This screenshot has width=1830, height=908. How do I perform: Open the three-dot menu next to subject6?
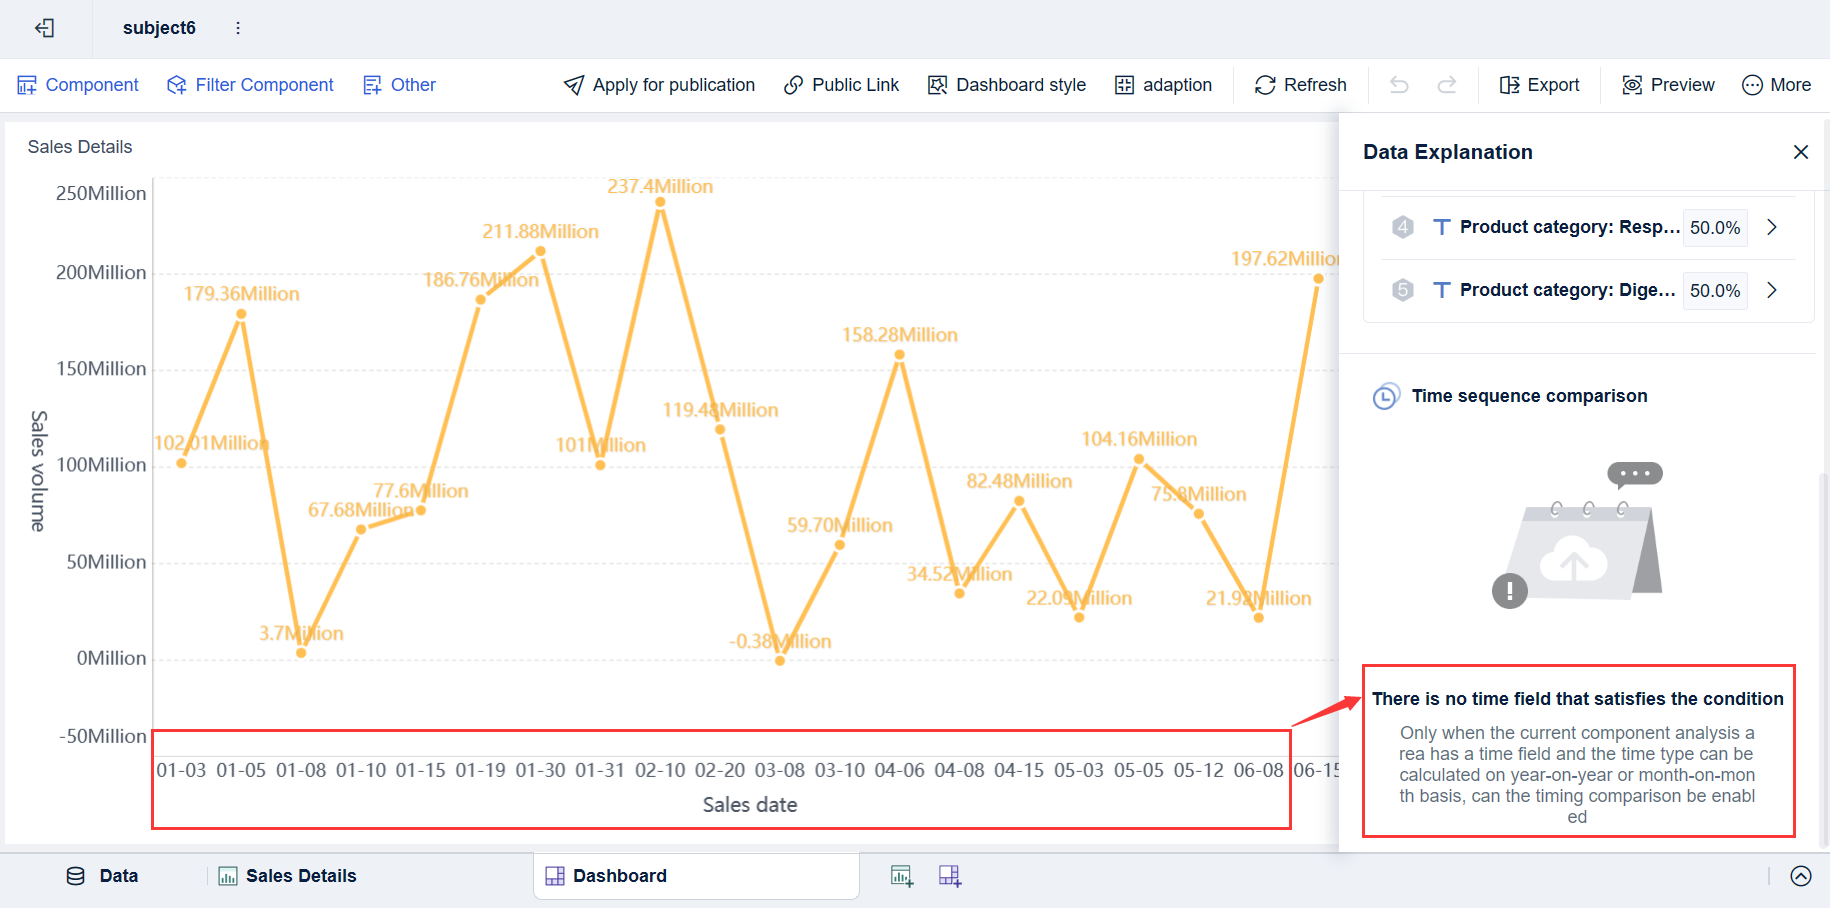click(x=237, y=28)
